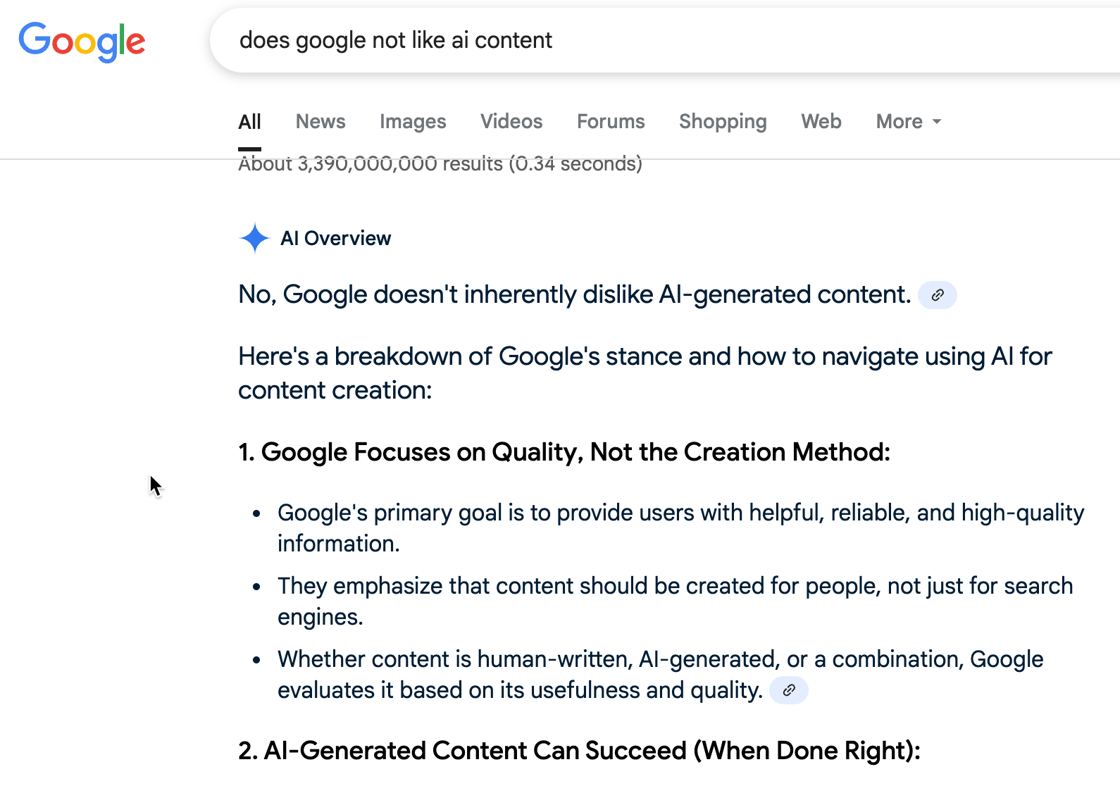Click the AI Overview sparkle icon
1120x793 pixels.
click(x=255, y=238)
